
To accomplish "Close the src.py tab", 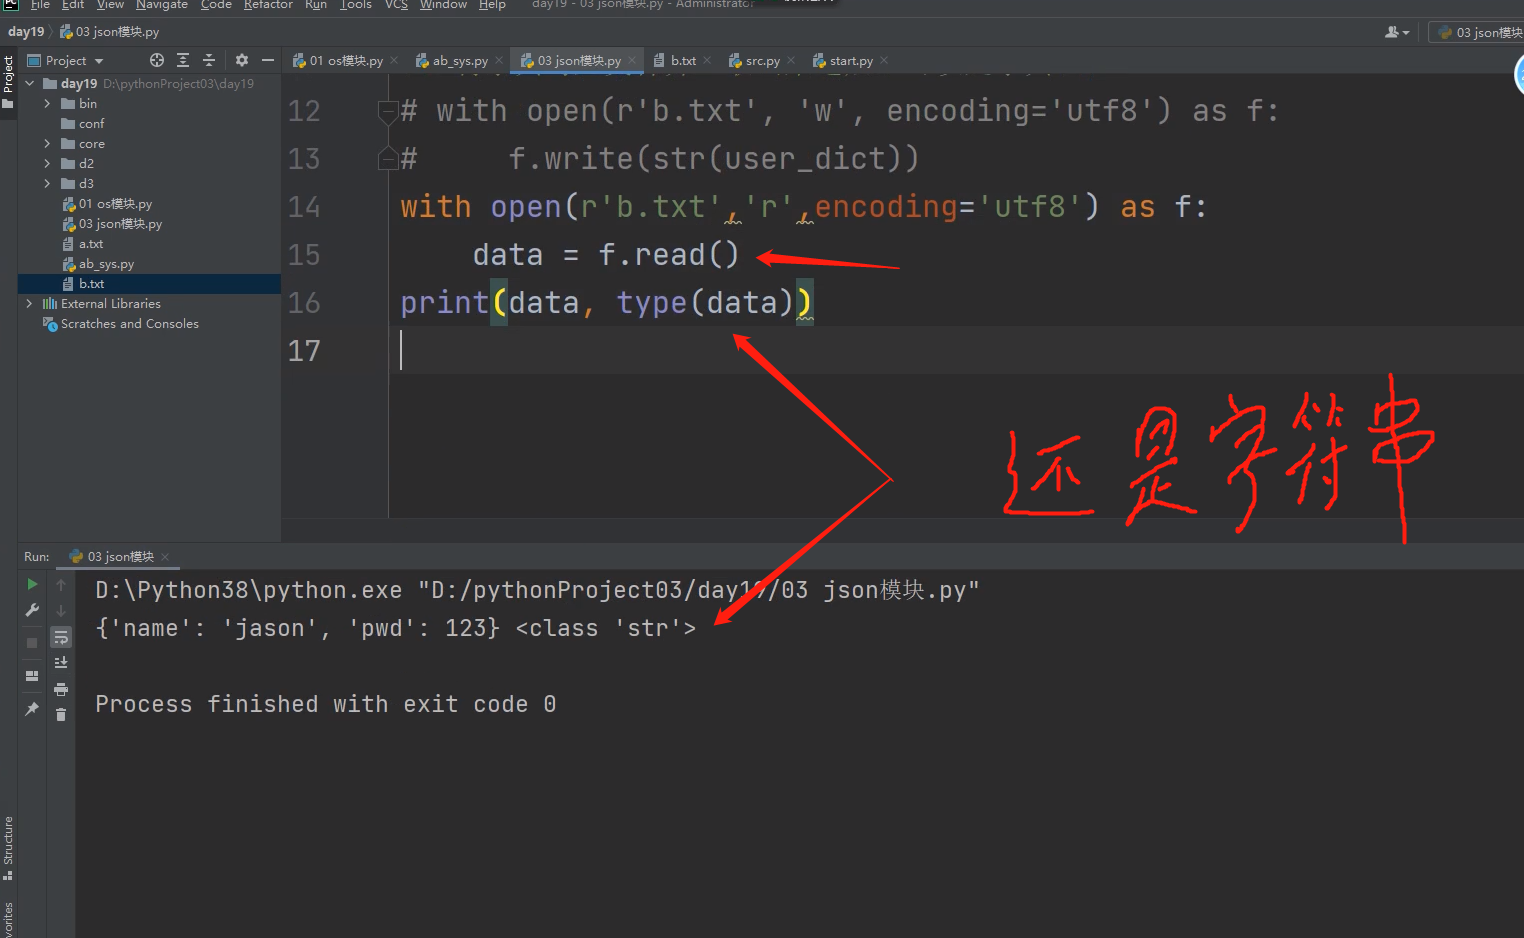I will coord(791,61).
